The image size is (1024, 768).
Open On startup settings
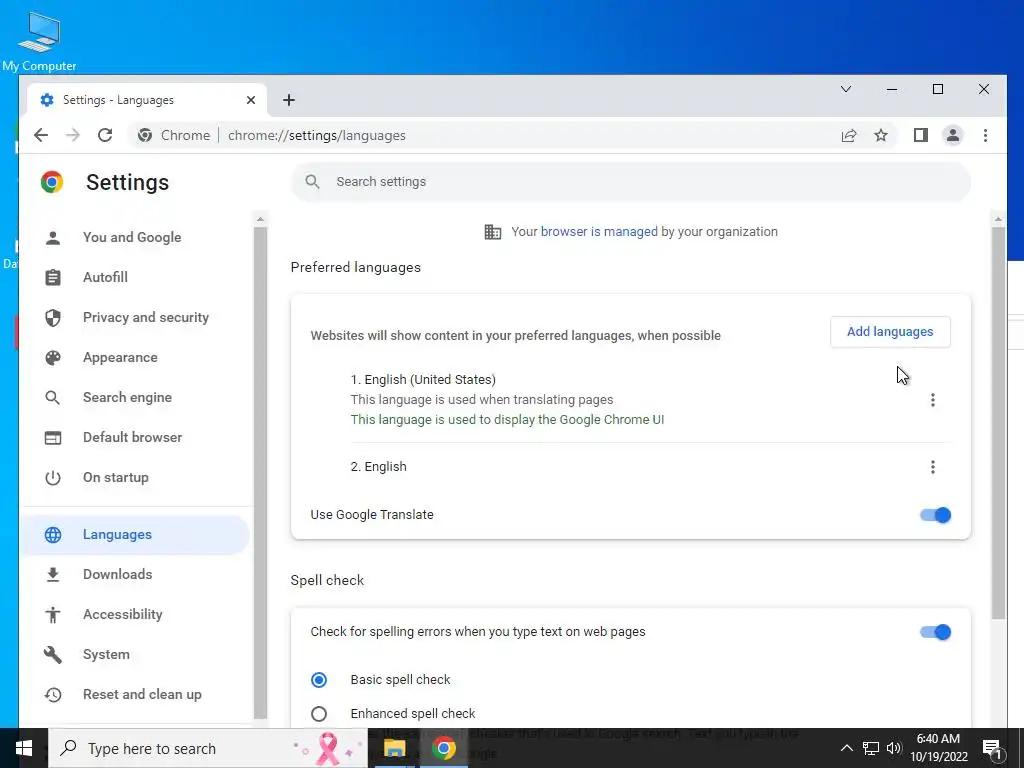pyautogui.click(x=136, y=477)
